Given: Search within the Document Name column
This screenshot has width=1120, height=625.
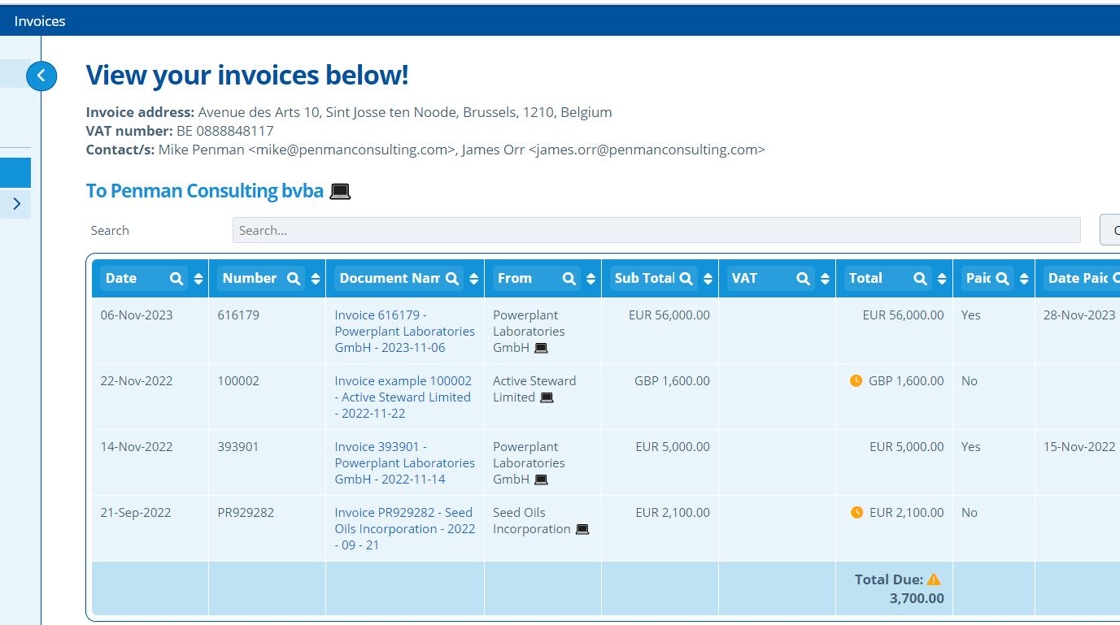Looking at the screenshot, I should click(451, 279).
